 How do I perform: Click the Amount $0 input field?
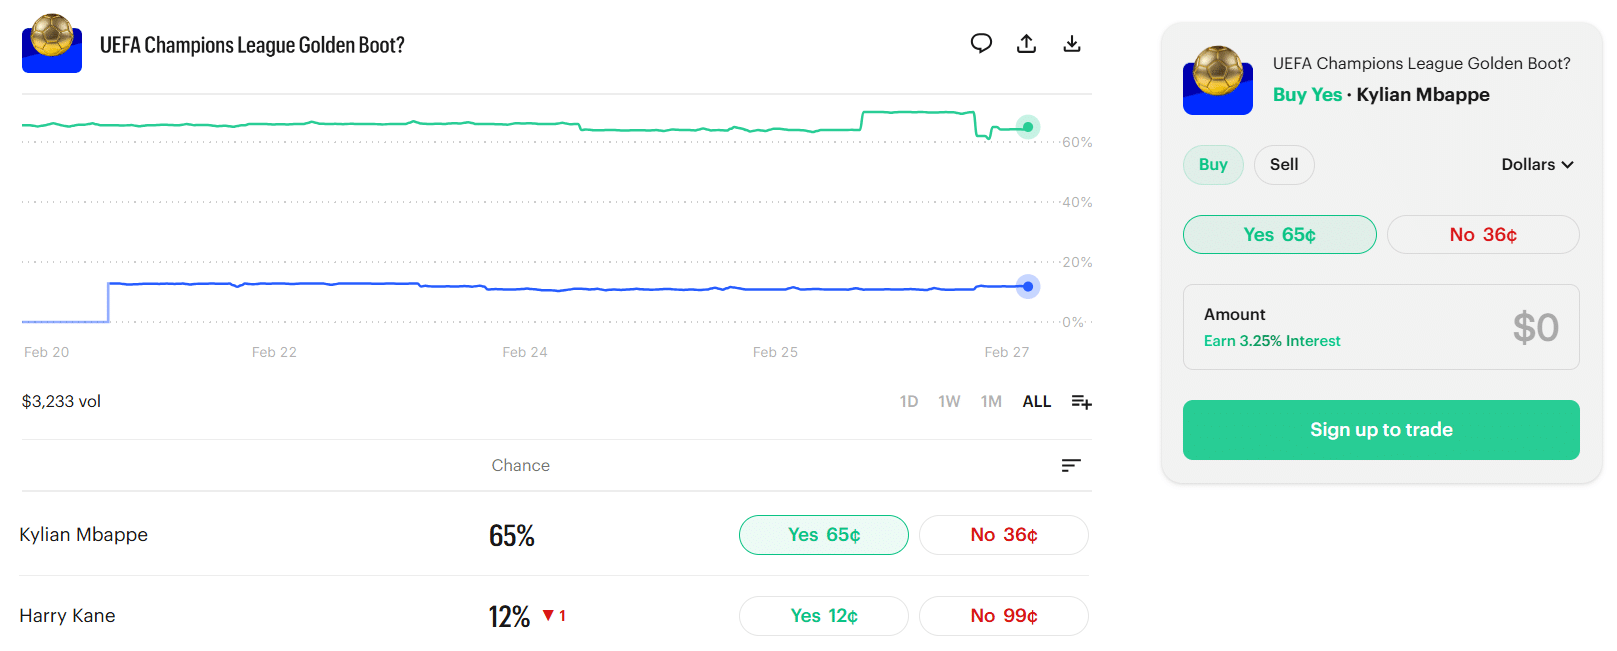click(1381, 327)
